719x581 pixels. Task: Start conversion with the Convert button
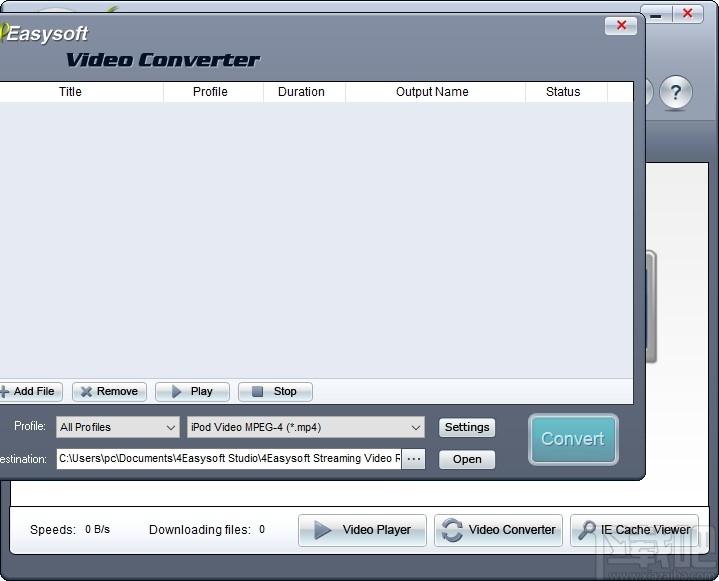tap(572, 439)
